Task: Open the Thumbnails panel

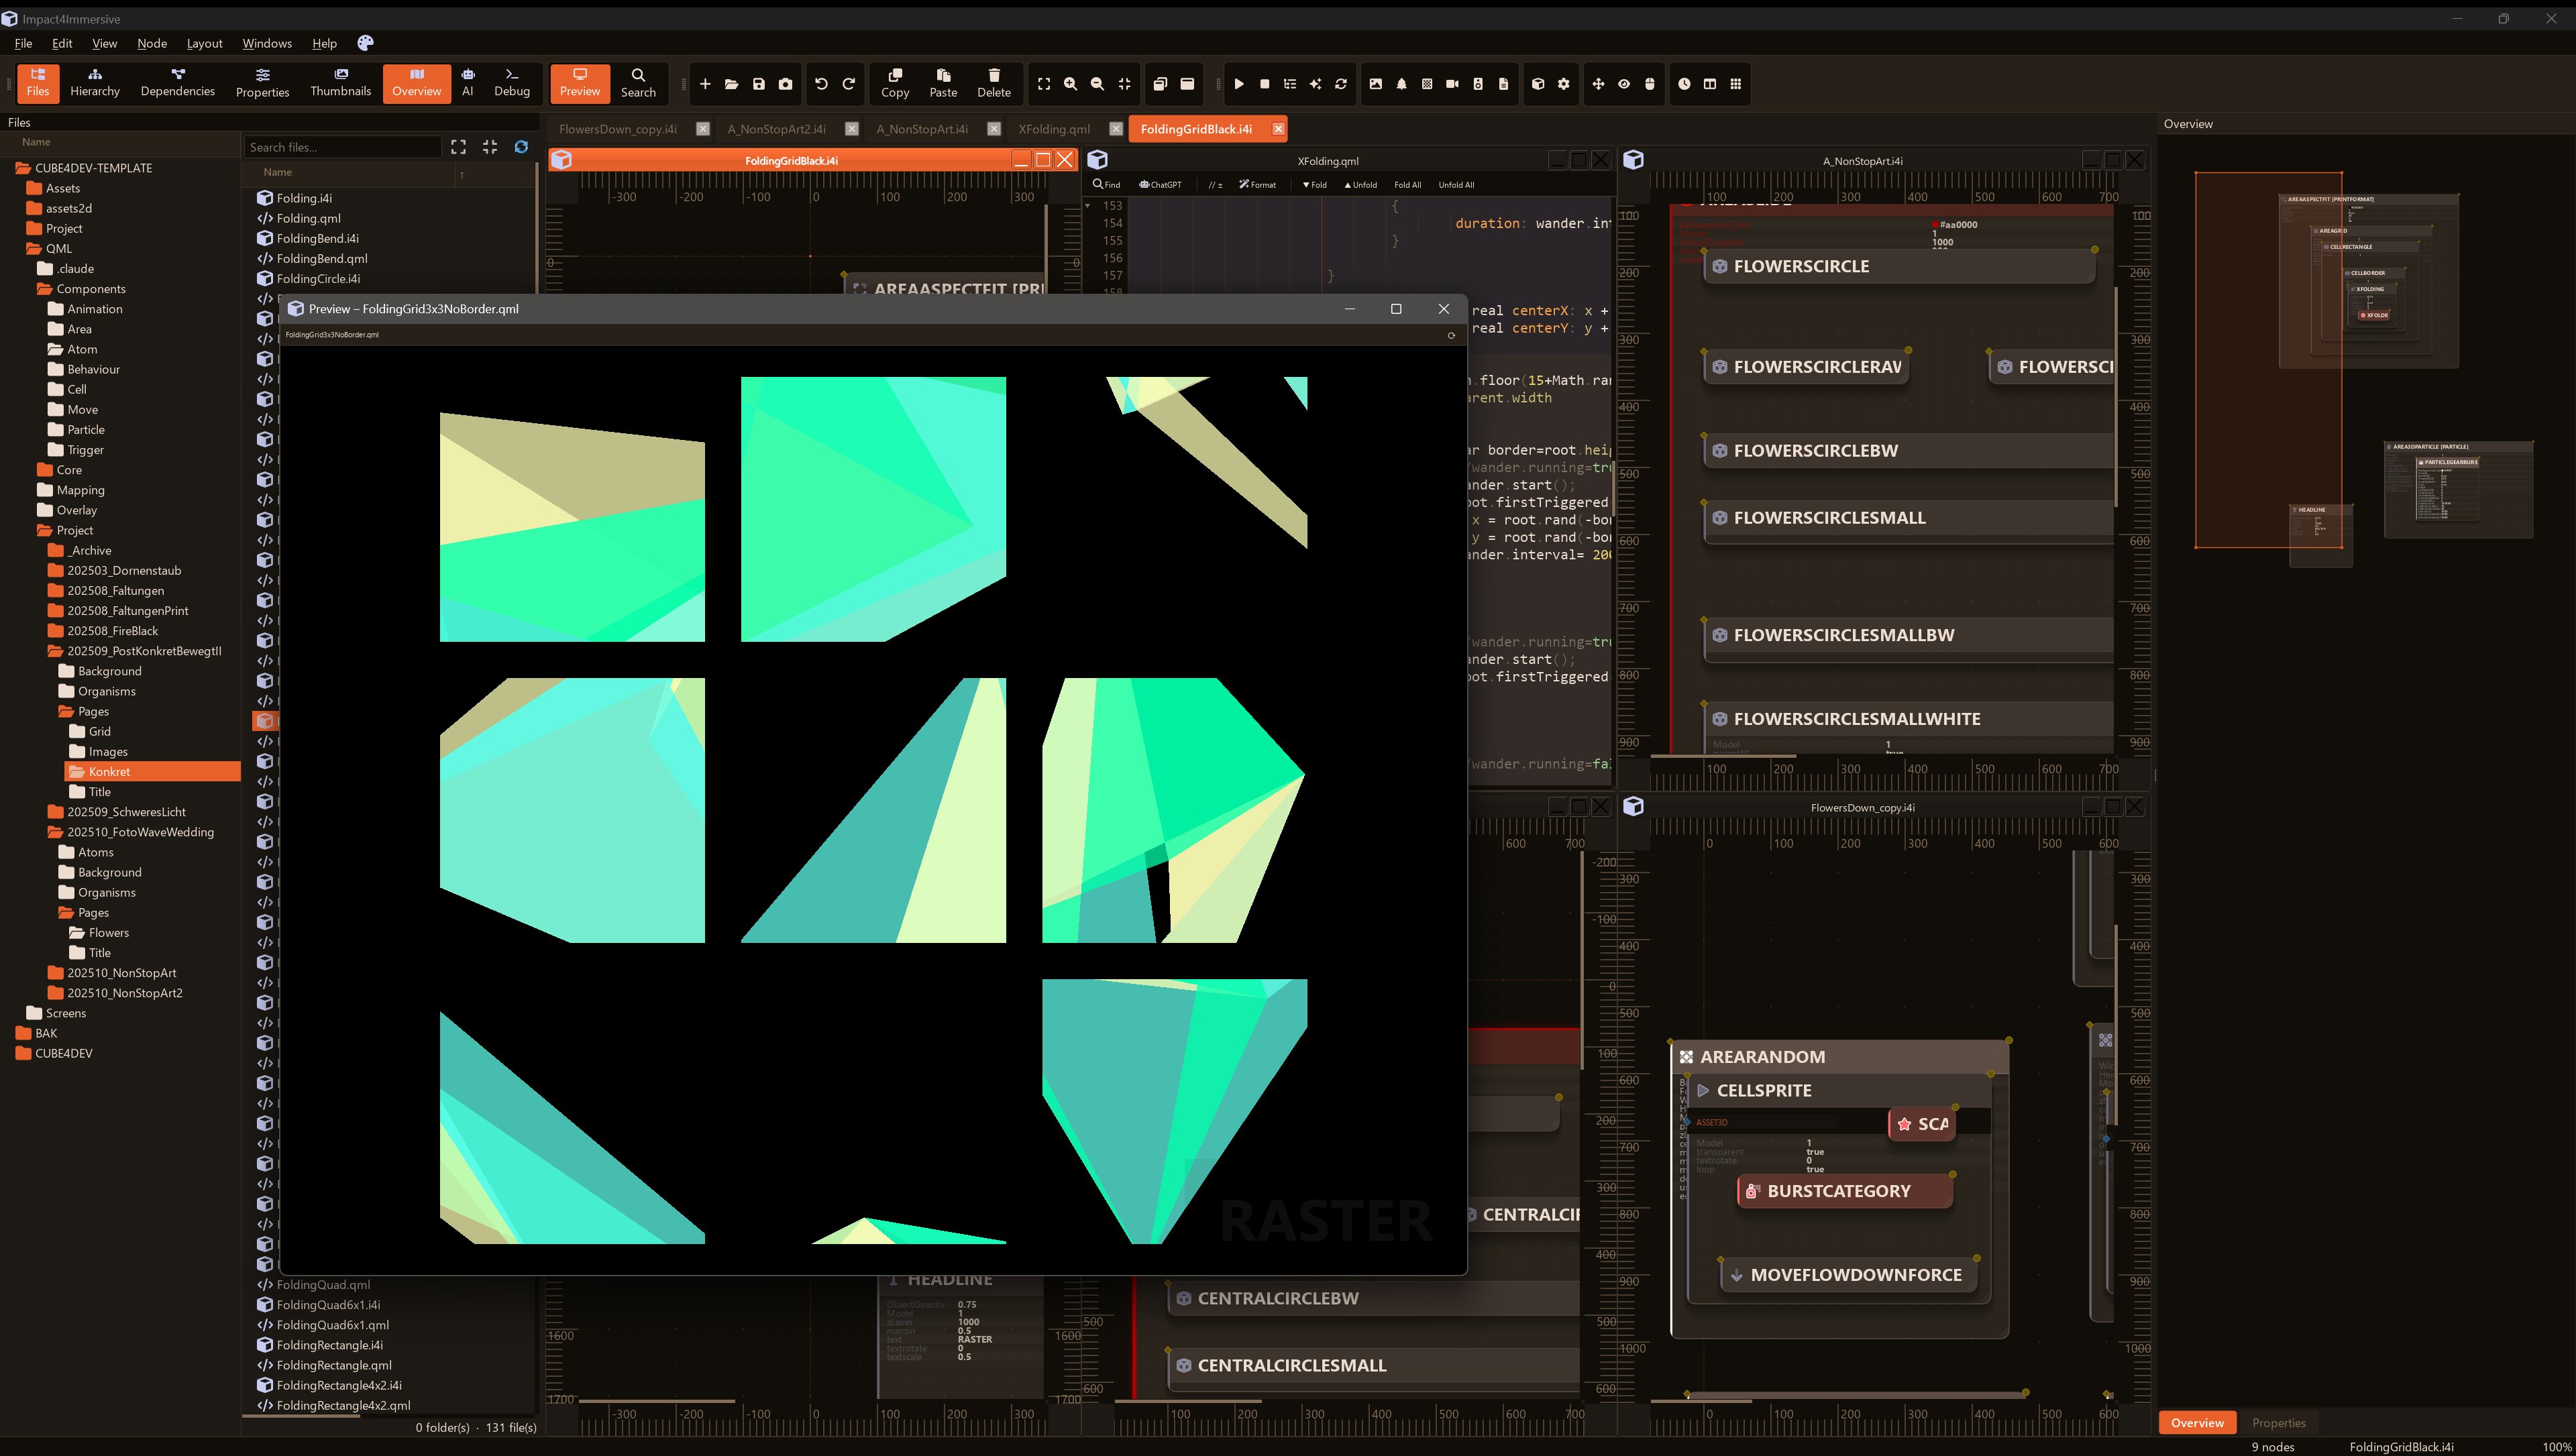Action: click(x=340, y=82)
